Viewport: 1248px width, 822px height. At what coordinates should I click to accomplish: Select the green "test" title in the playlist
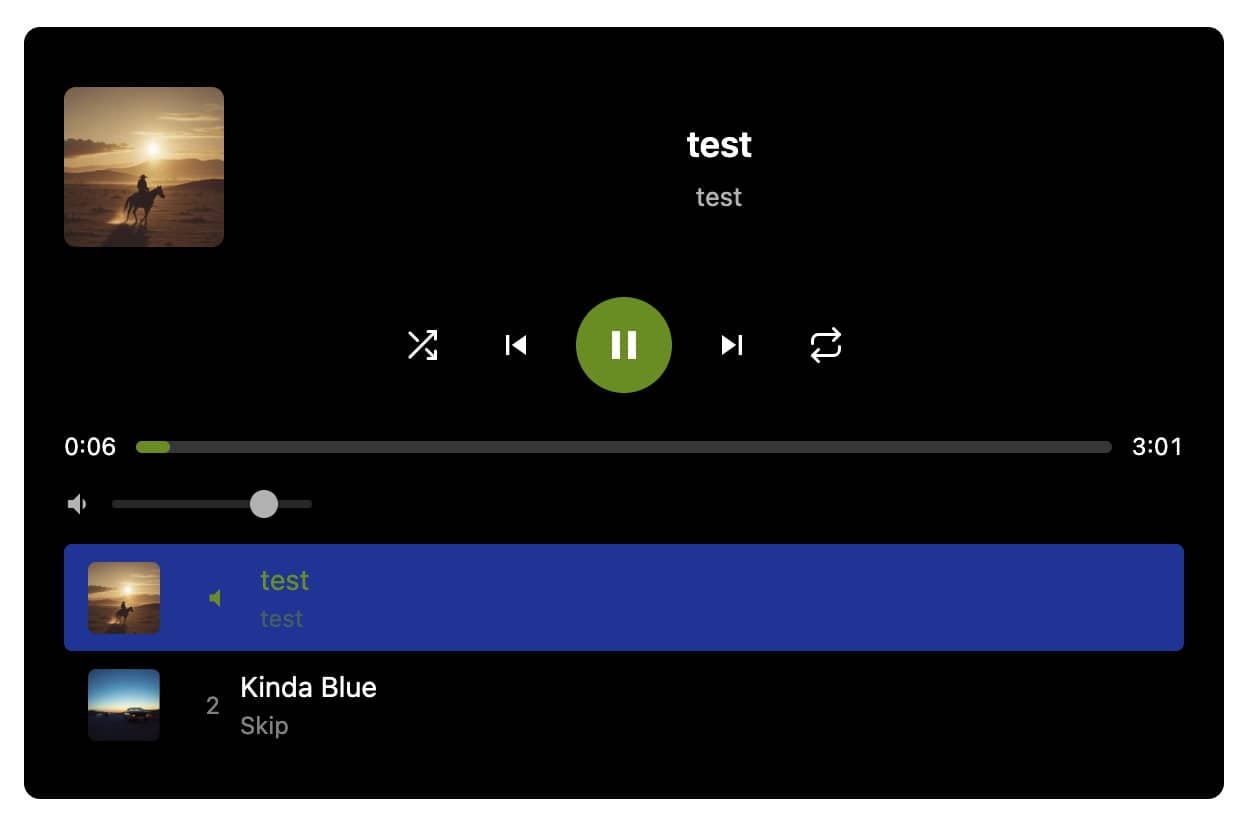coord(285,581)
